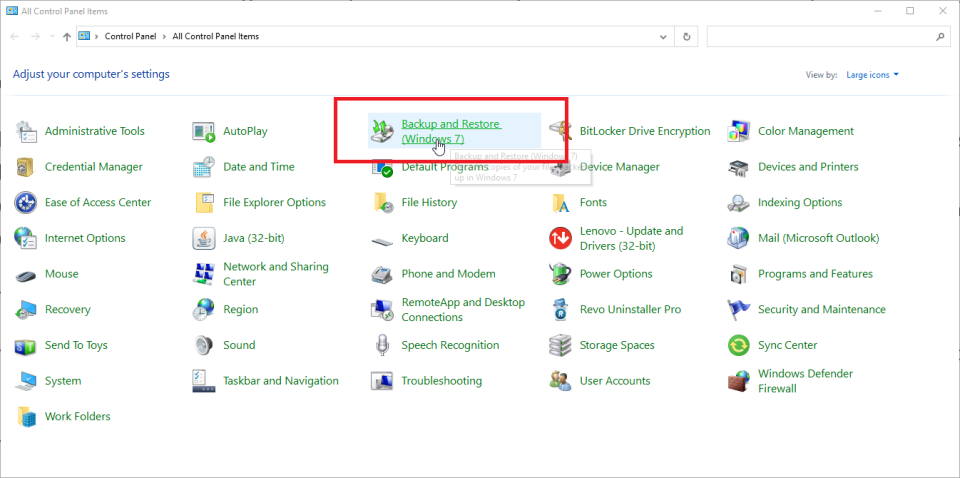Image resolution: width=960 pixels, height=478 pixels.
Task: Open the Device Manager link
Action: [x=620, y=166]
